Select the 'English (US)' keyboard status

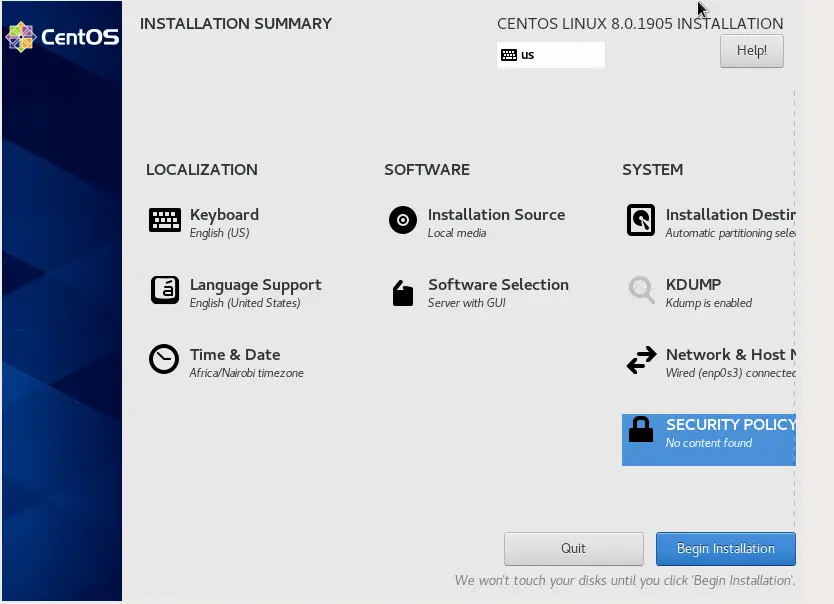[x=219, y=233]
